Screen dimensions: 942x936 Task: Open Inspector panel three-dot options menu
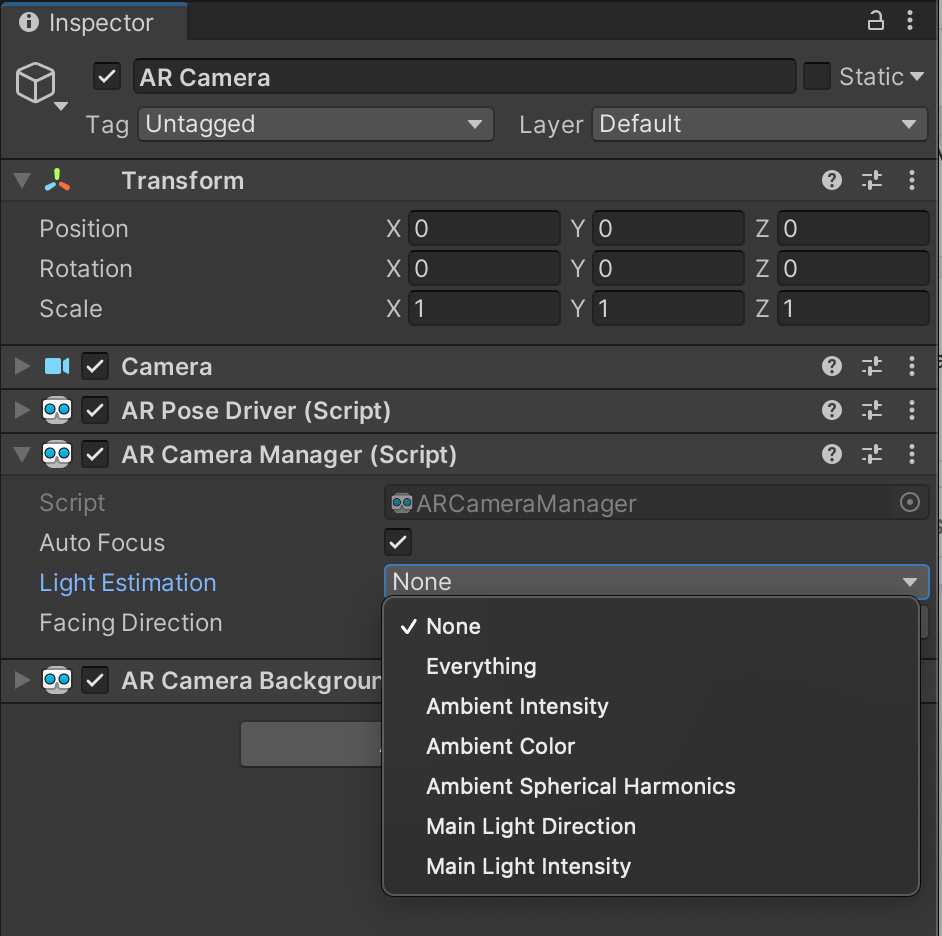tap(911, 21)
